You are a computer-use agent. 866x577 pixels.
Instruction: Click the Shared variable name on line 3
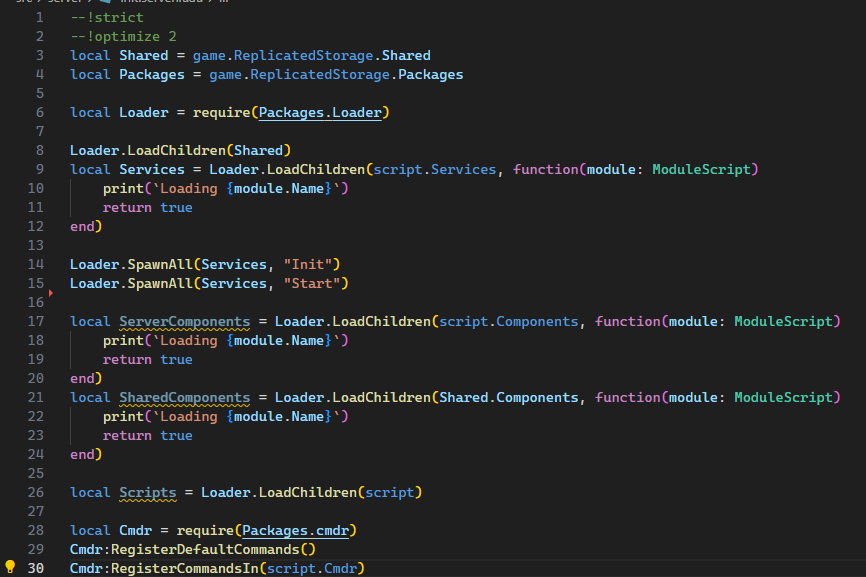point(144,56)
